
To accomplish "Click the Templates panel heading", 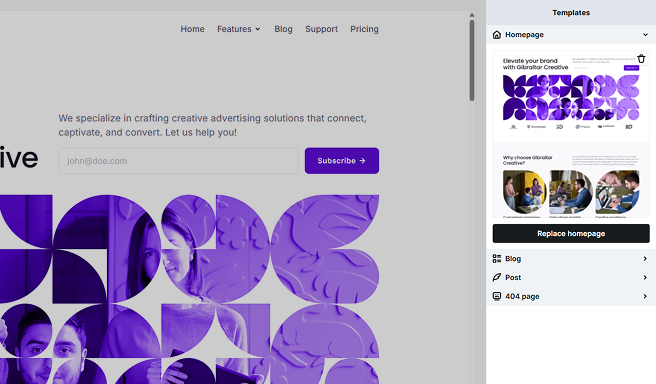I will tap(571, 13).
